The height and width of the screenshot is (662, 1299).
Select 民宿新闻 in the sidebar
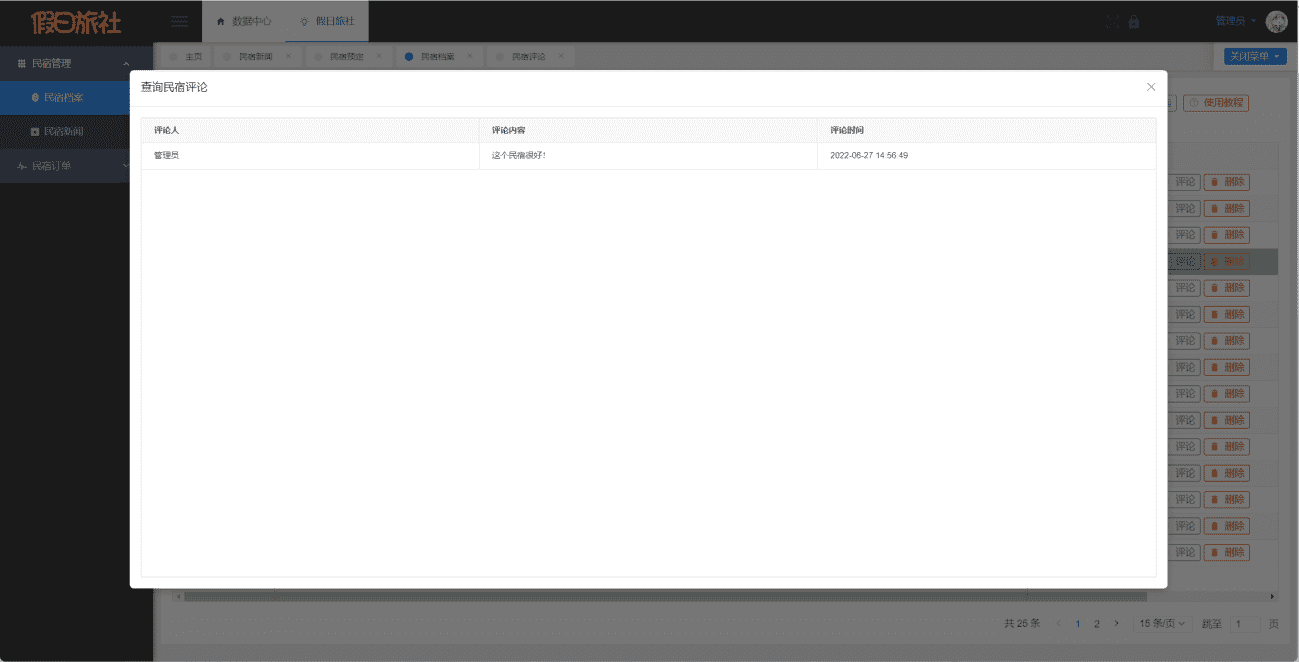click(65, 132)
